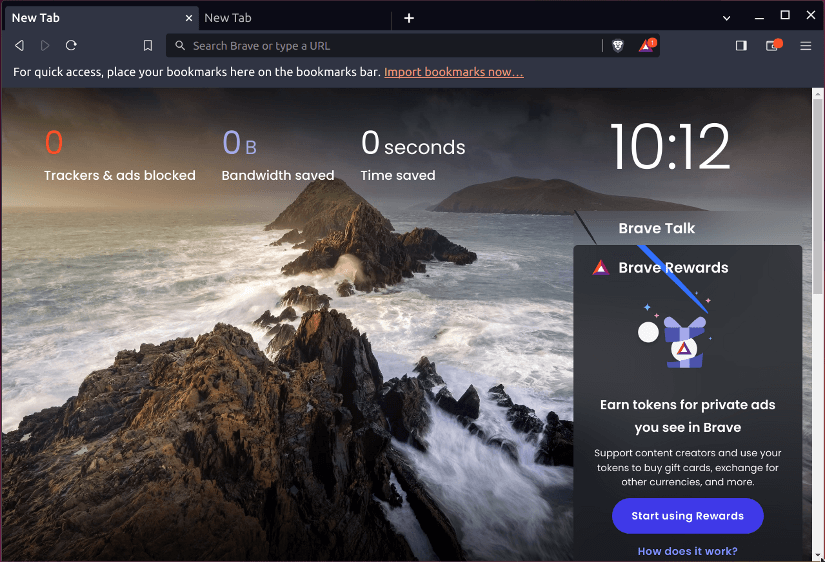Click the vertical scrollbar thumb

coord(818,197)
